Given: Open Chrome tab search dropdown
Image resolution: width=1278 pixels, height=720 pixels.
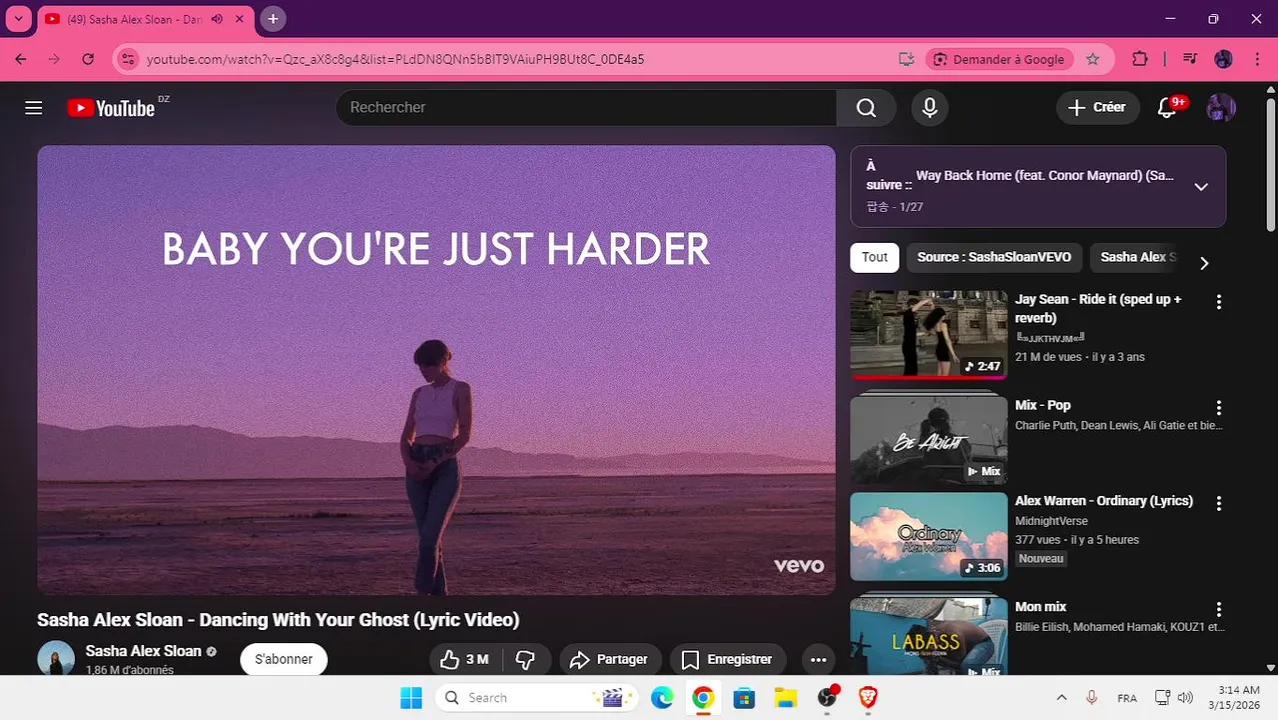Looking at the screenshot, I should [x=18, y=19].
